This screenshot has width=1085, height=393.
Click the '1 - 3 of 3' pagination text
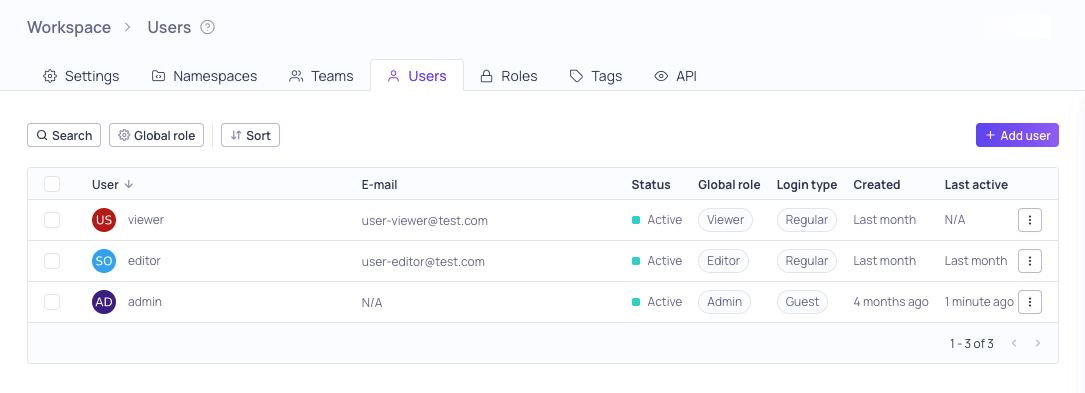972,343
